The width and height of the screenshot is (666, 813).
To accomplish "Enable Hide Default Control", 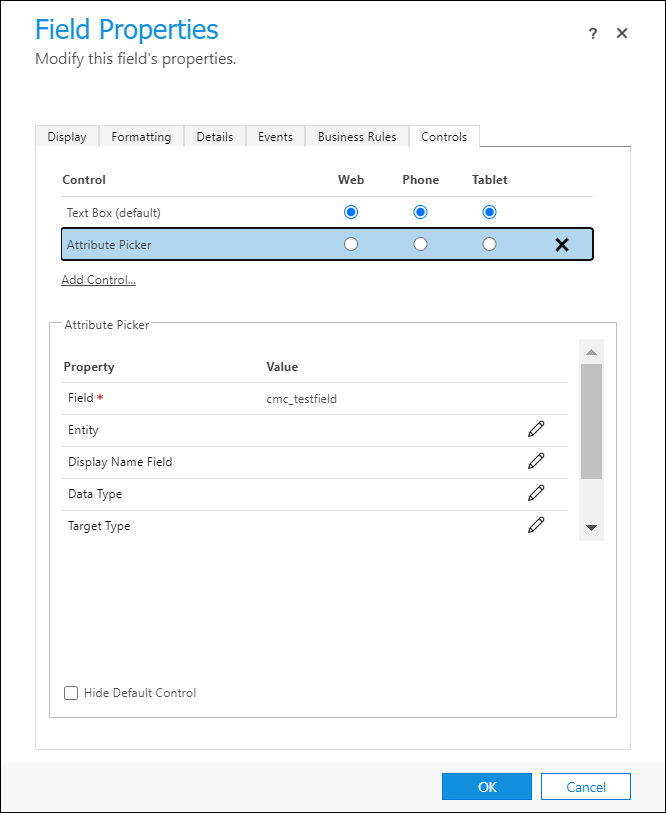I will [71, 693].
